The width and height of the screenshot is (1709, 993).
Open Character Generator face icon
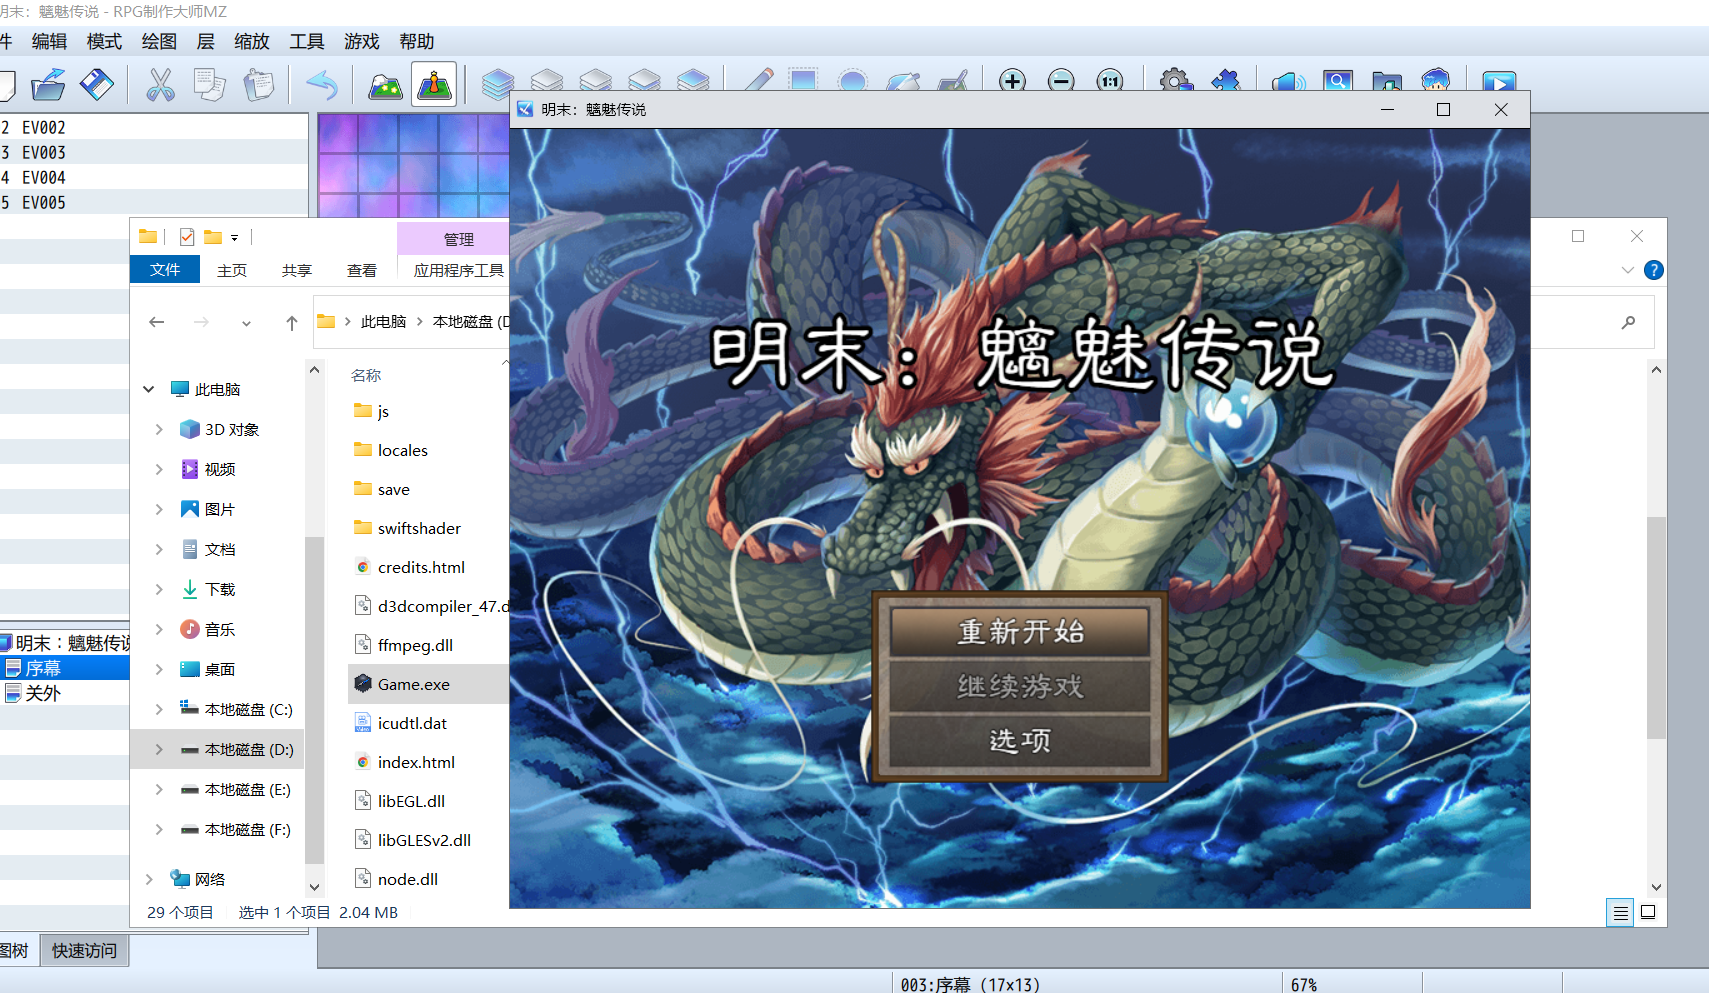pos(1435,80)
